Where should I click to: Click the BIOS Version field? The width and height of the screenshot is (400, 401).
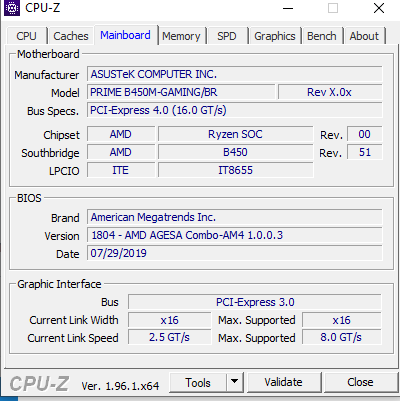[235, 235]
